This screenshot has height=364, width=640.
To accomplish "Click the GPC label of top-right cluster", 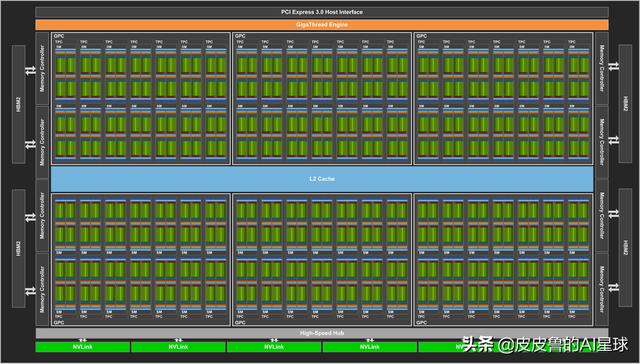I will tap(422, 36).
